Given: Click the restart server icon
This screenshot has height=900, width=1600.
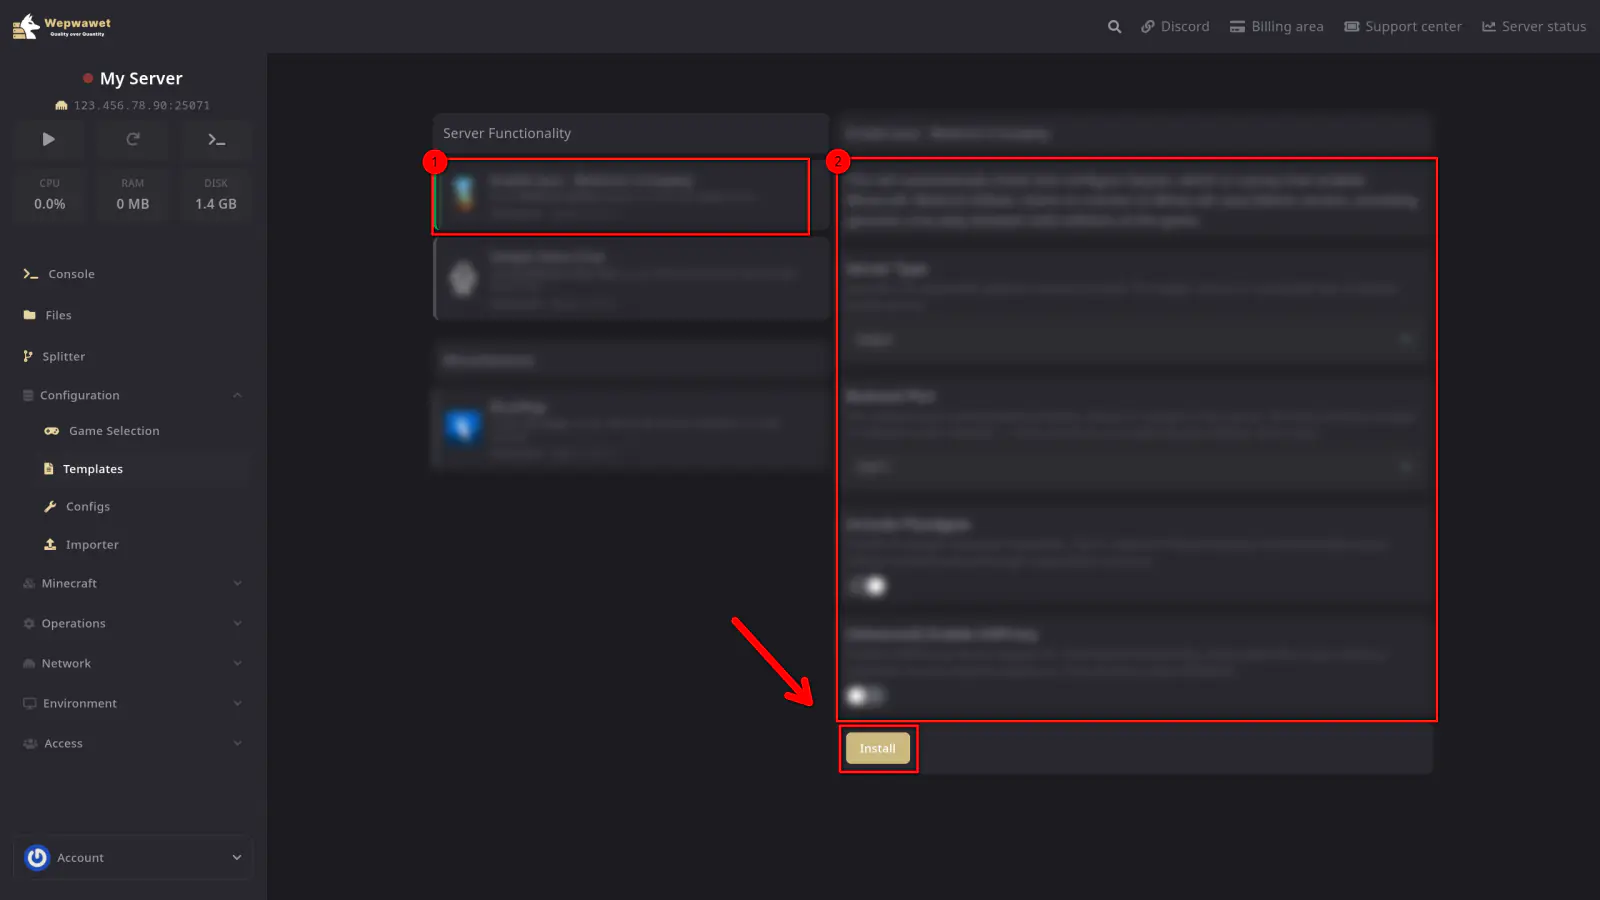Looking at the screenshot, I should pos(132,140).
